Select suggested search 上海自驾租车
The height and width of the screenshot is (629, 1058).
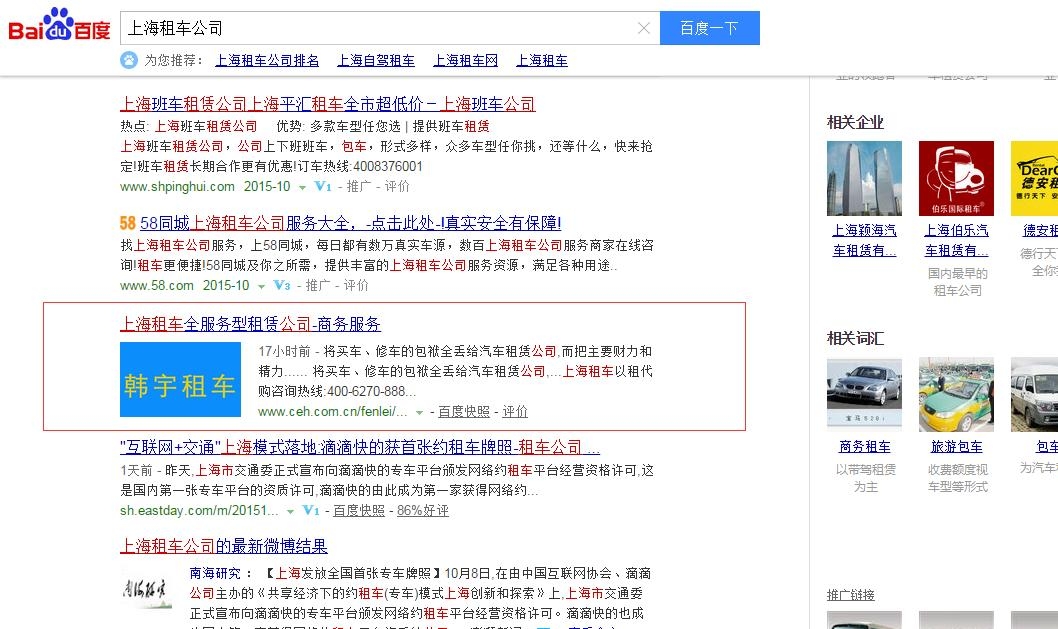click(x=376, y=60)
